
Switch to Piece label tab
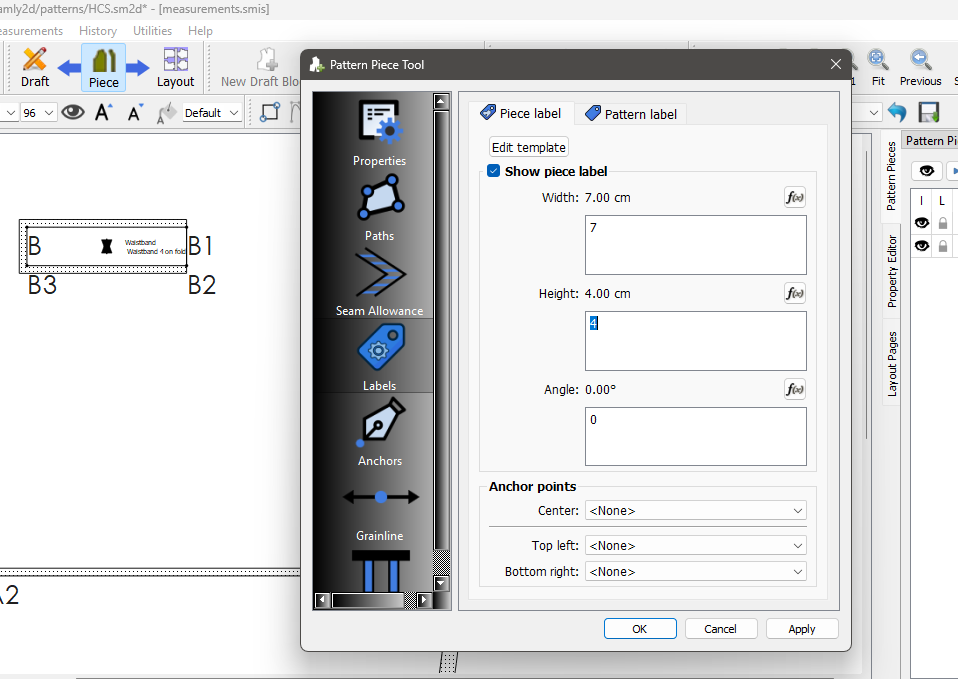coord(521,113)
